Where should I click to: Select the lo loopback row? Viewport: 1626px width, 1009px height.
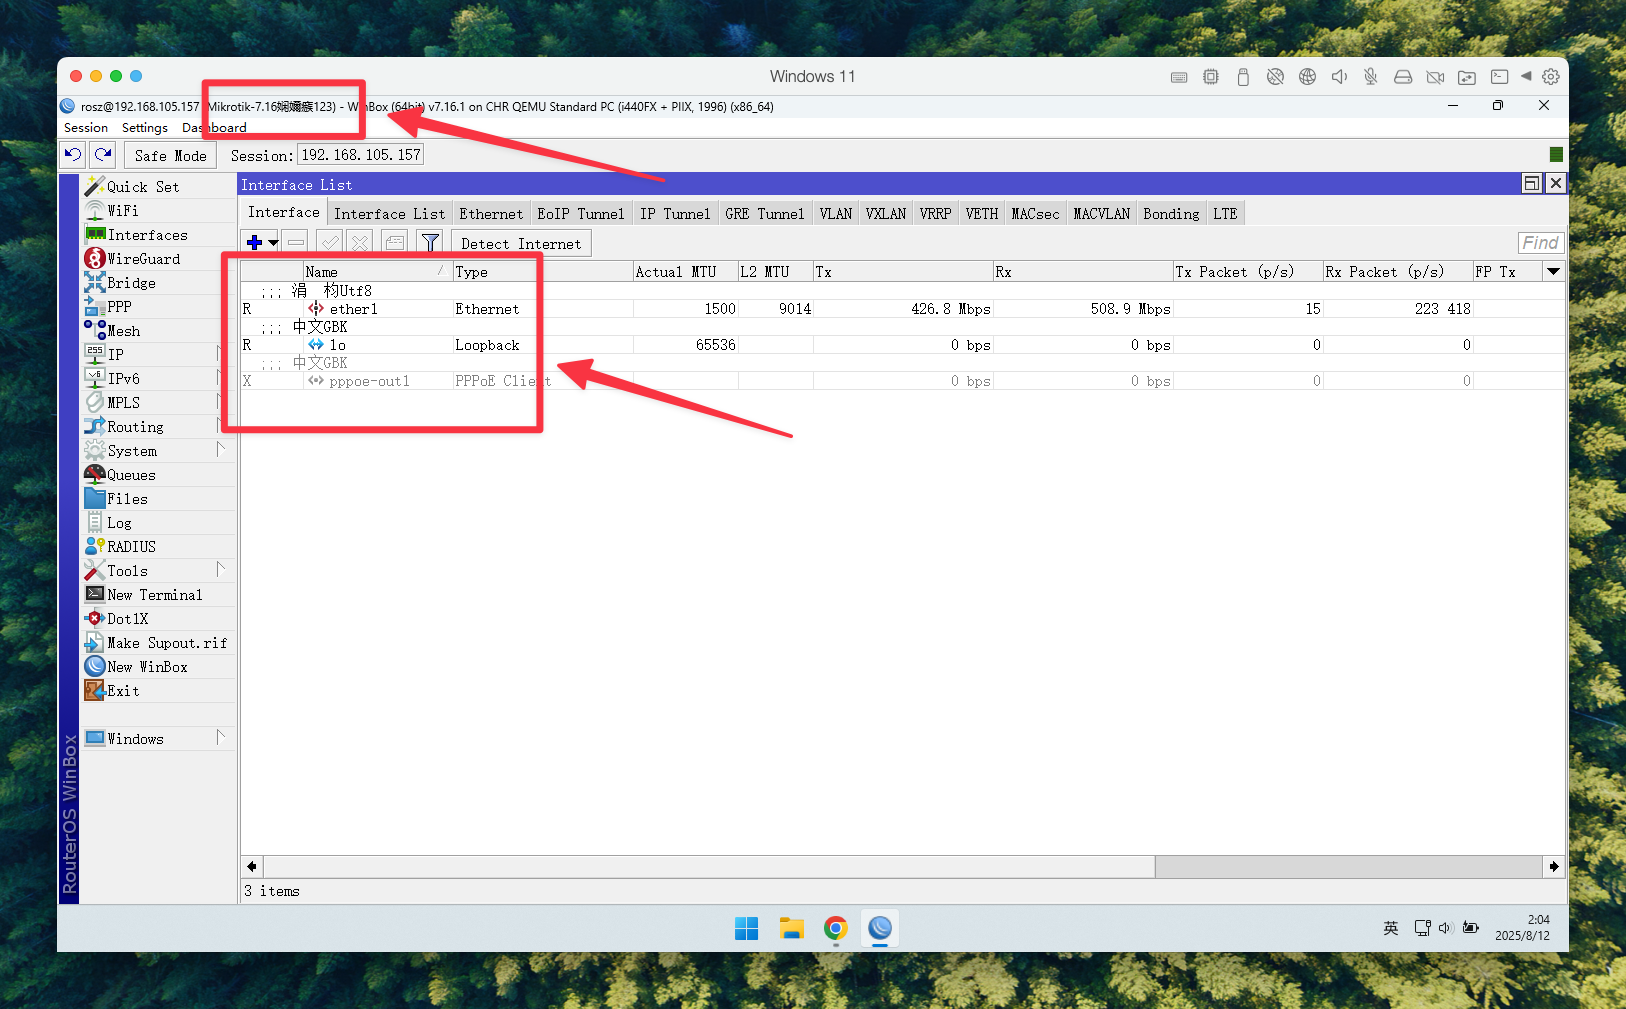(x=902, y=345)
